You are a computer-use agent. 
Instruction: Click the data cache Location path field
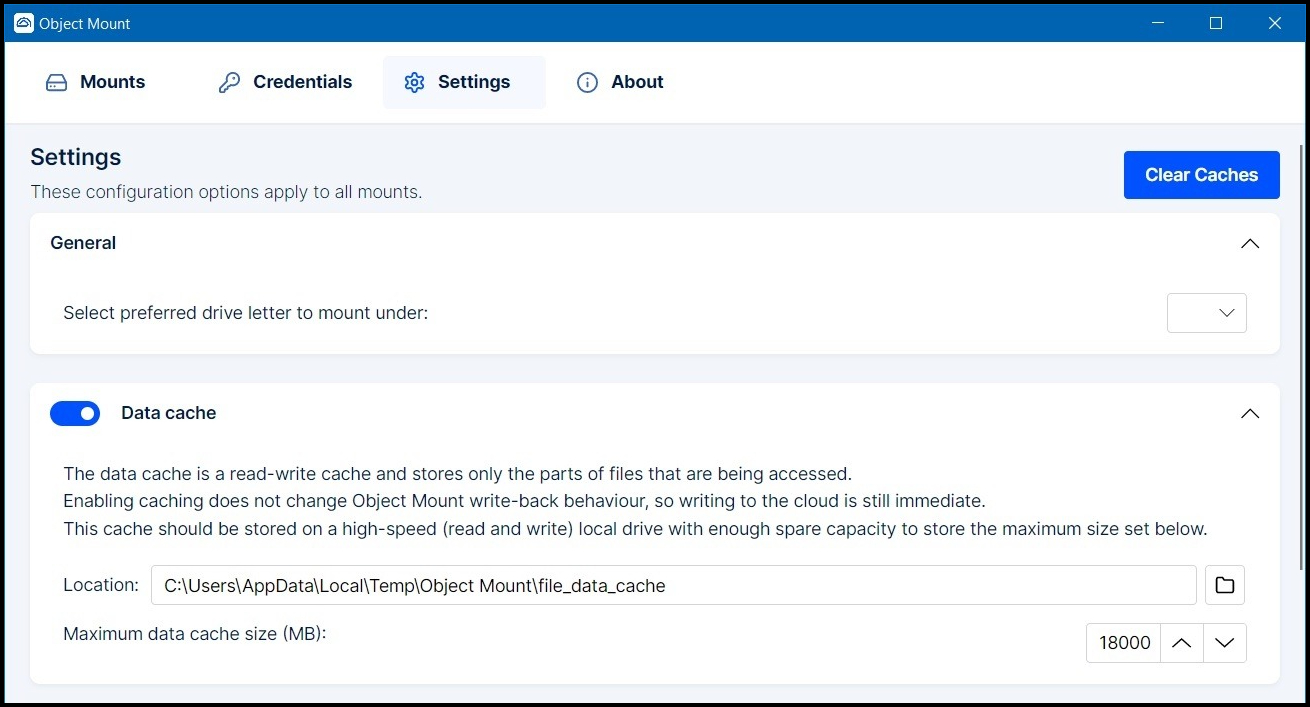point(673,585)
